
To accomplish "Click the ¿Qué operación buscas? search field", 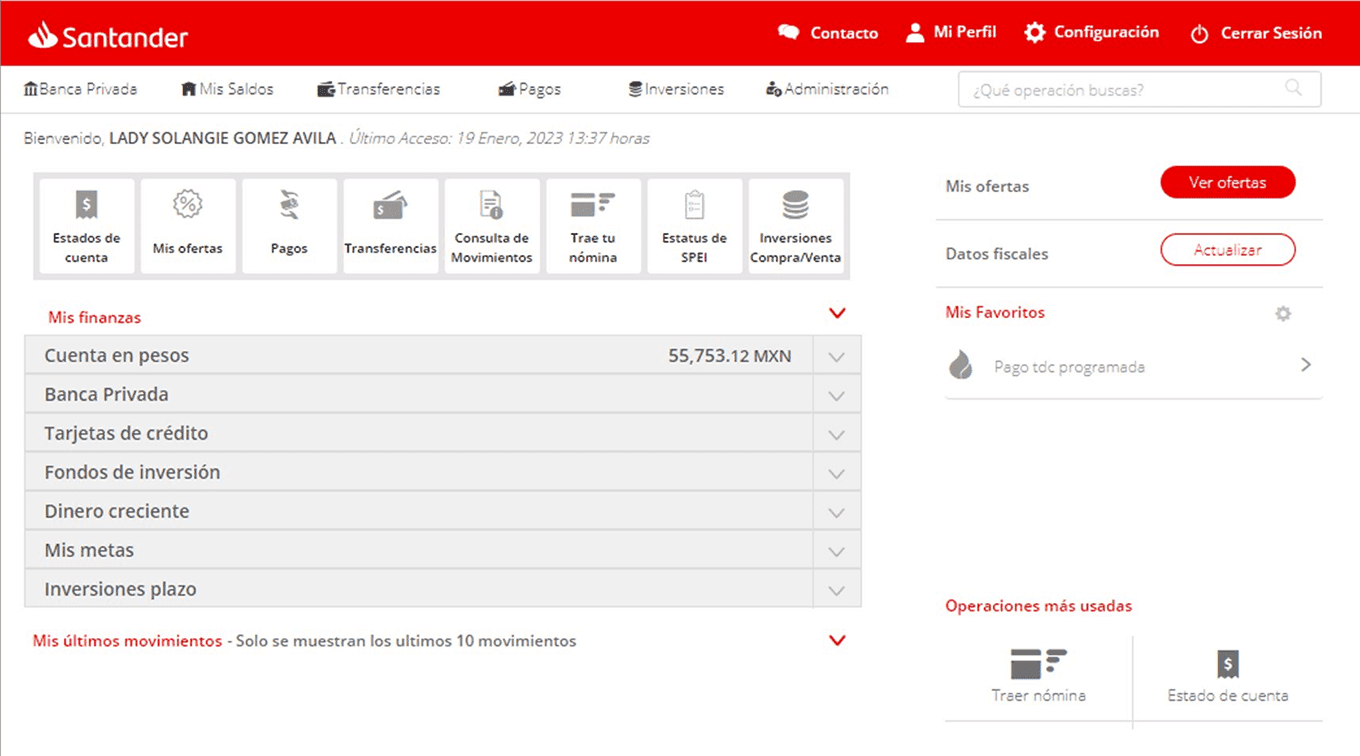I will (1140, 89).
